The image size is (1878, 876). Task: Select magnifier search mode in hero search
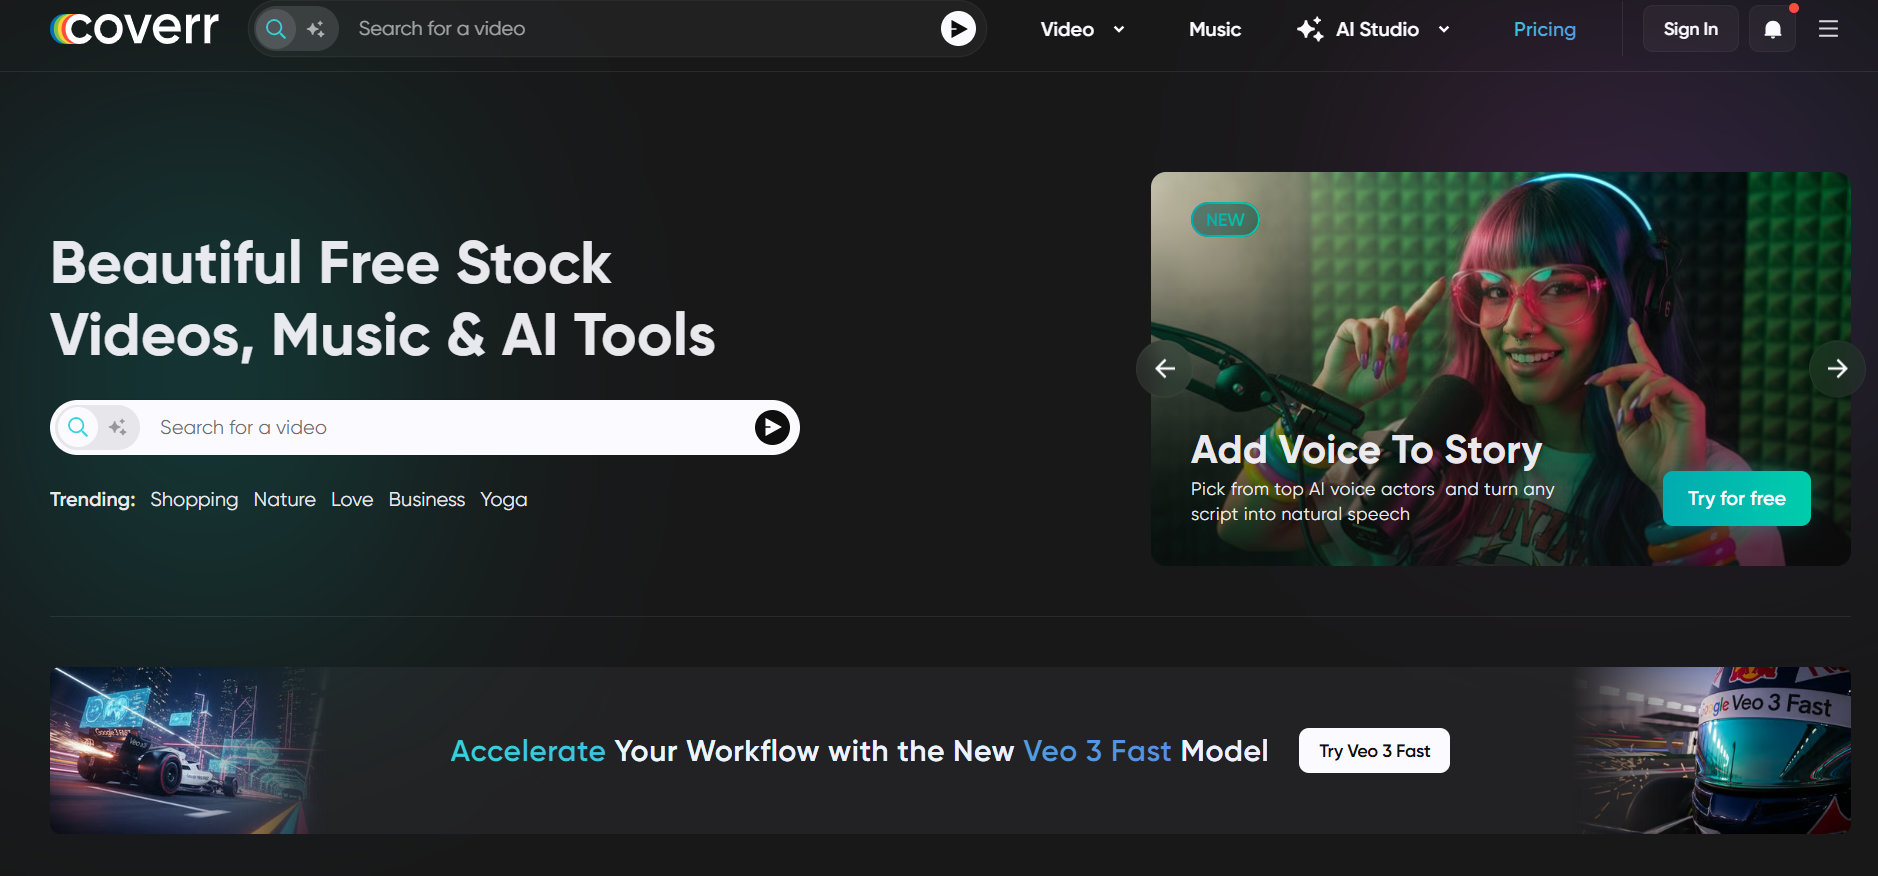click(78, 428)
